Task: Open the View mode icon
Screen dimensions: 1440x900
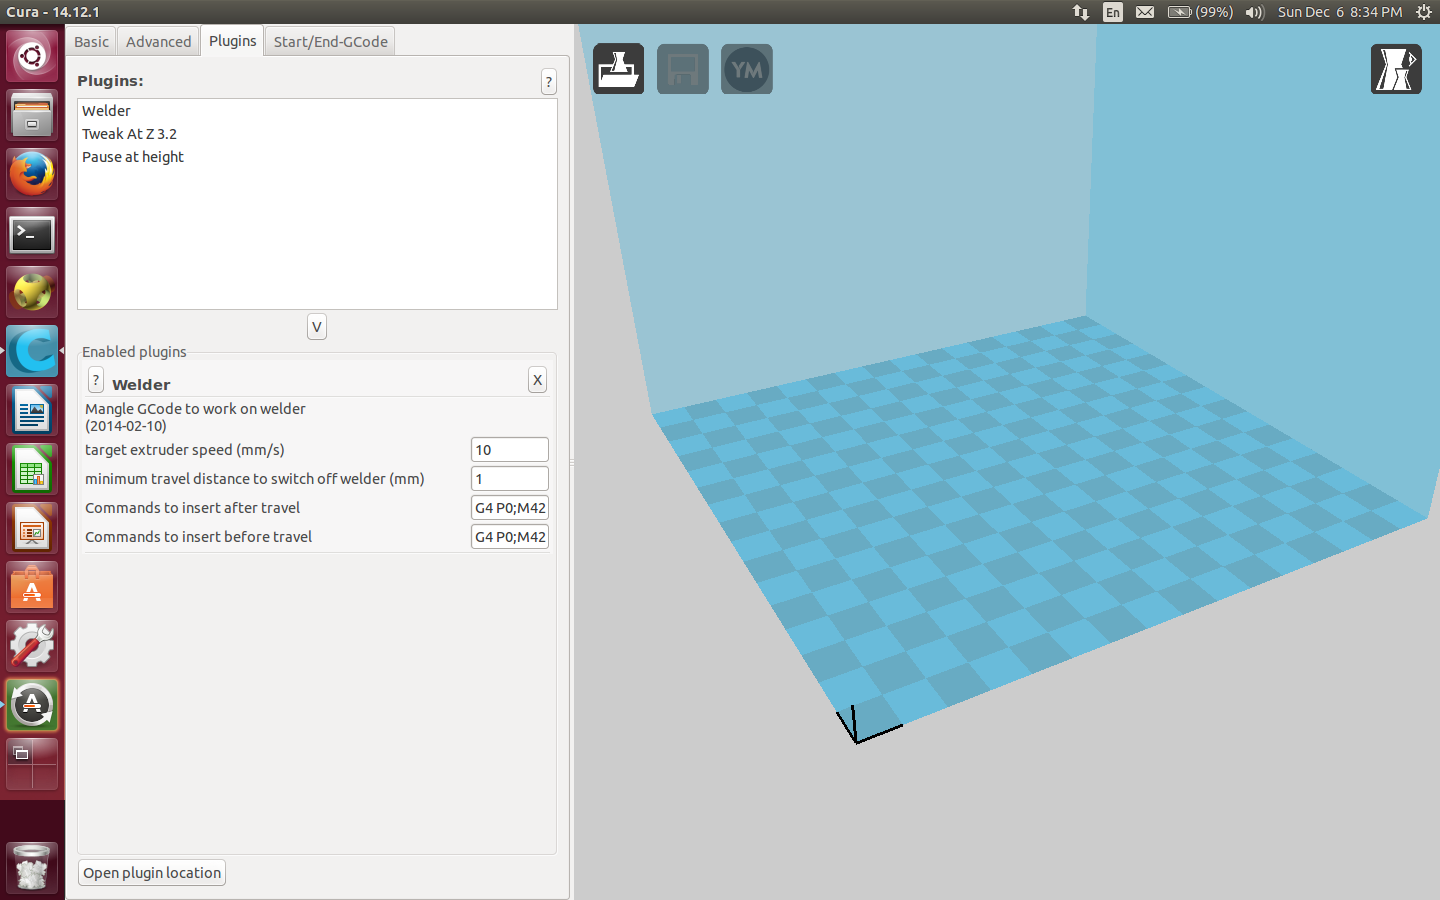Action: (x=1396, y=69)
